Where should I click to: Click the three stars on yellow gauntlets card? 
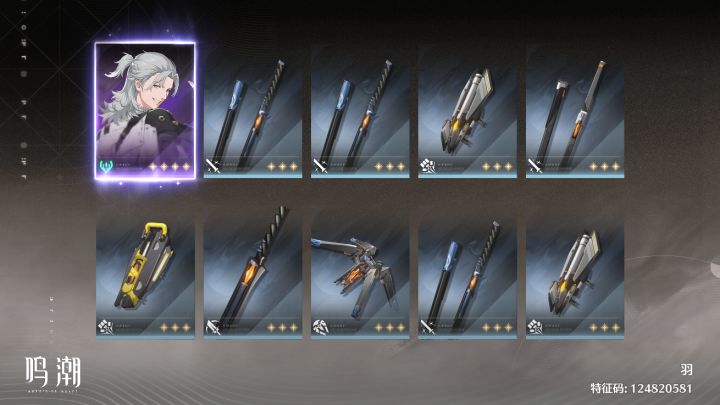(x=175, y=327)
